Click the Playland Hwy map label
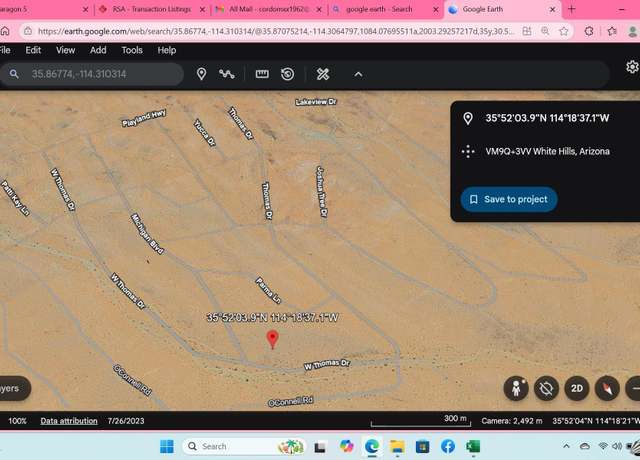The image size is (640, 460). (x=144, y=118)
